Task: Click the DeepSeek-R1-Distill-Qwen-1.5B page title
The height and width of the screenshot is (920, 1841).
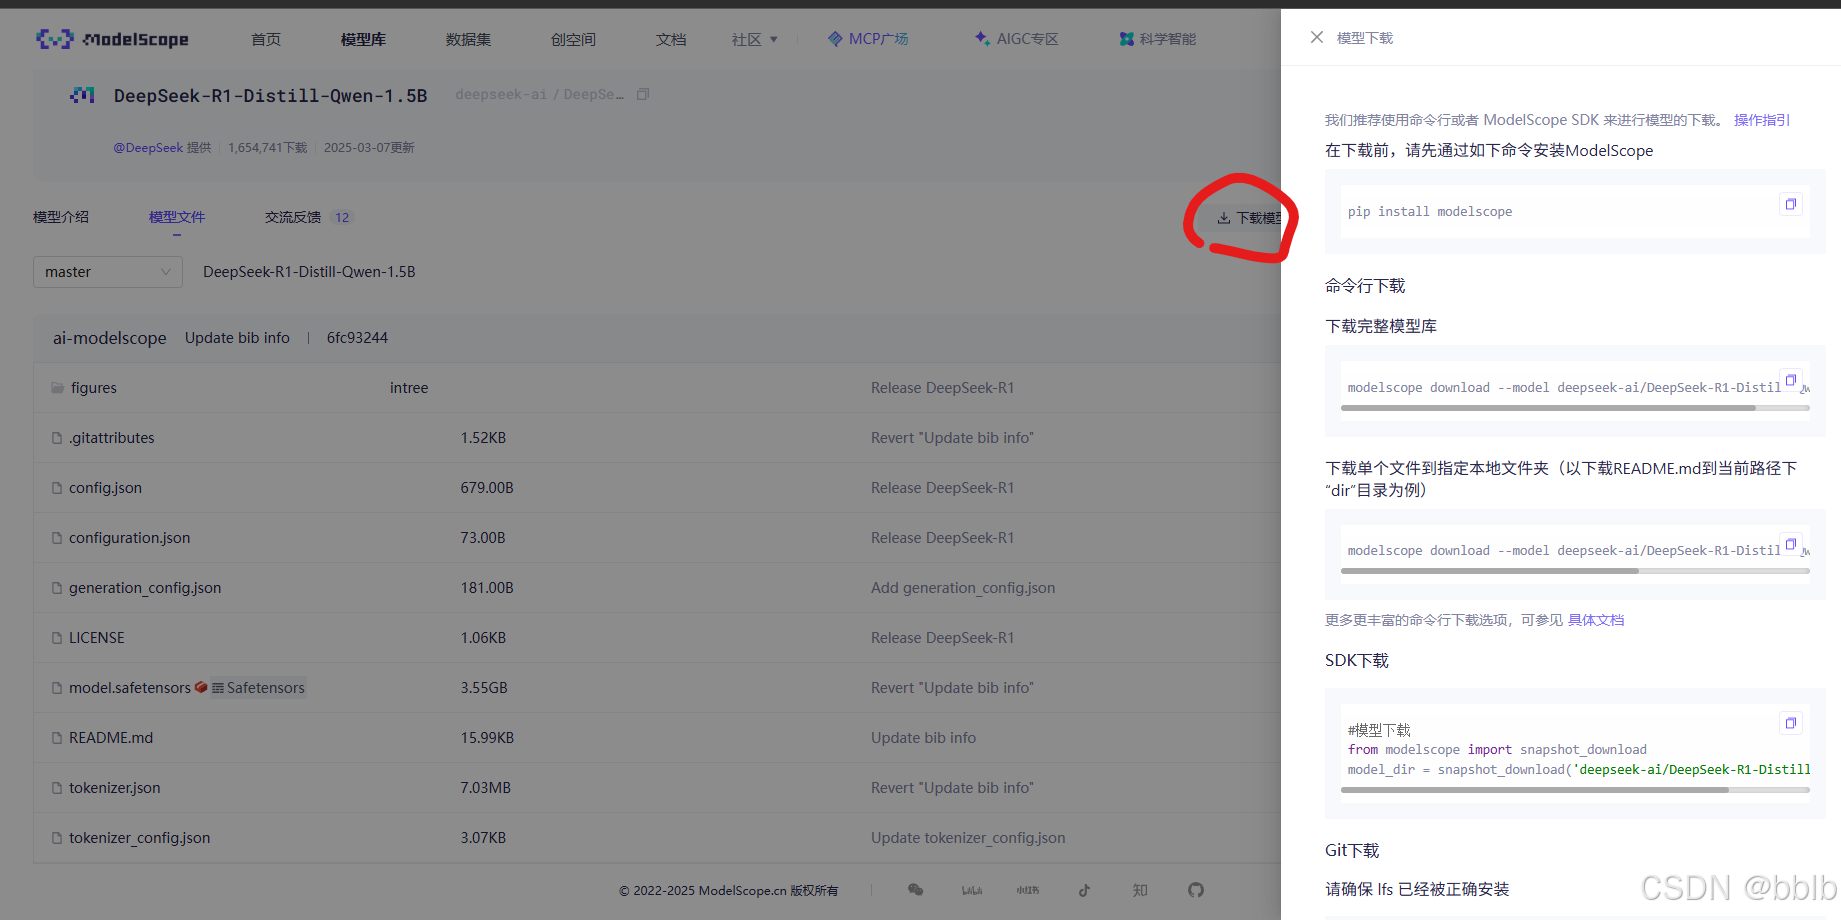Action: pyautogui.click(x=271, y=96)
